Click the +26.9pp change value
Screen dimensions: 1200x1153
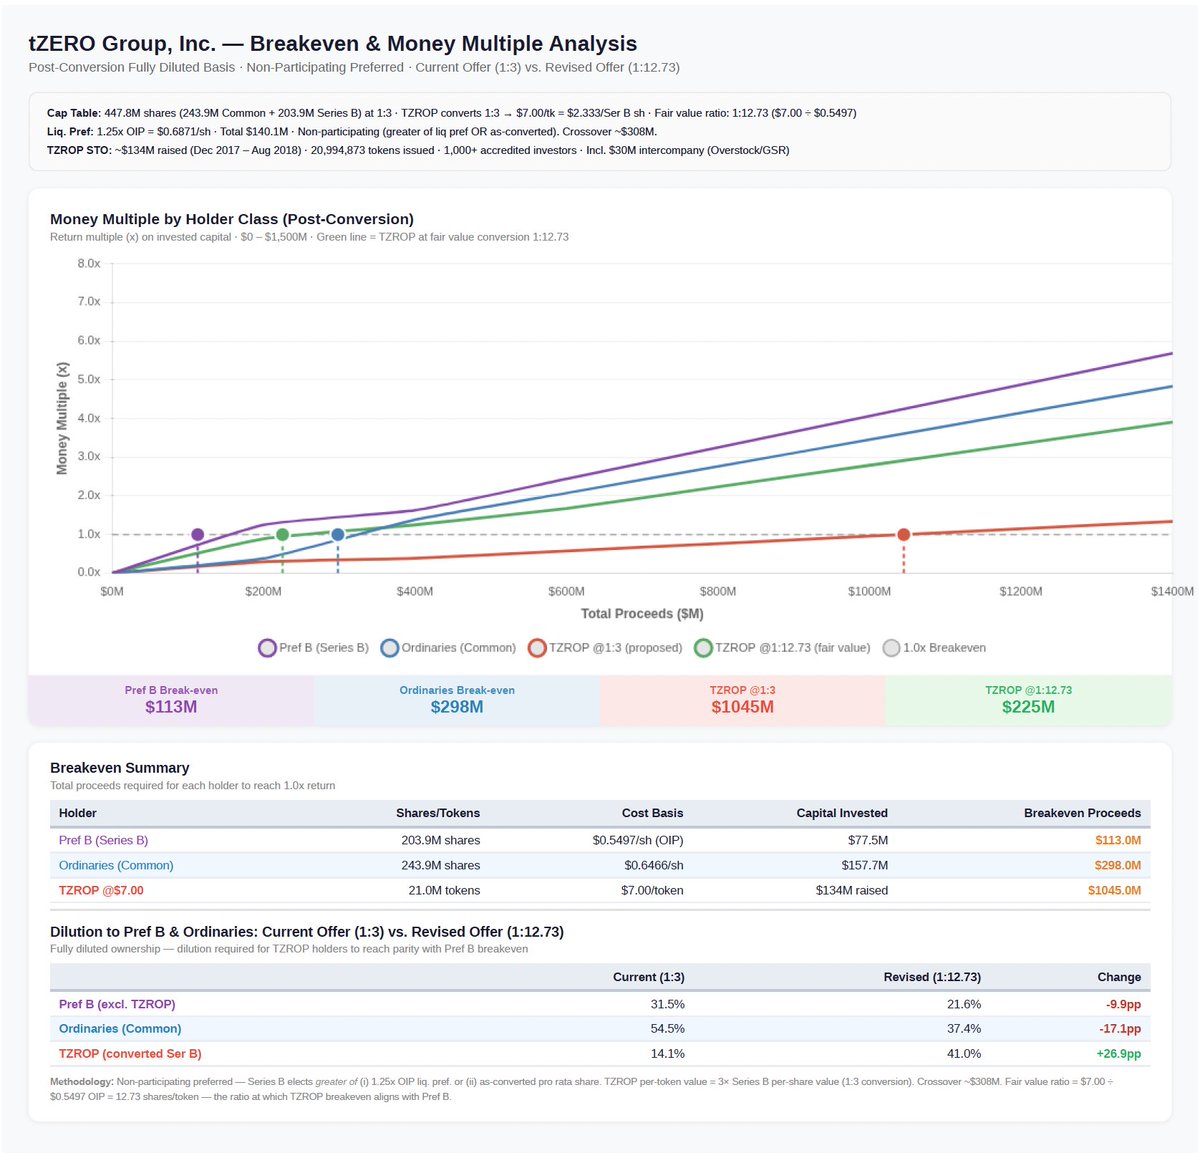coord(1119,1053)
